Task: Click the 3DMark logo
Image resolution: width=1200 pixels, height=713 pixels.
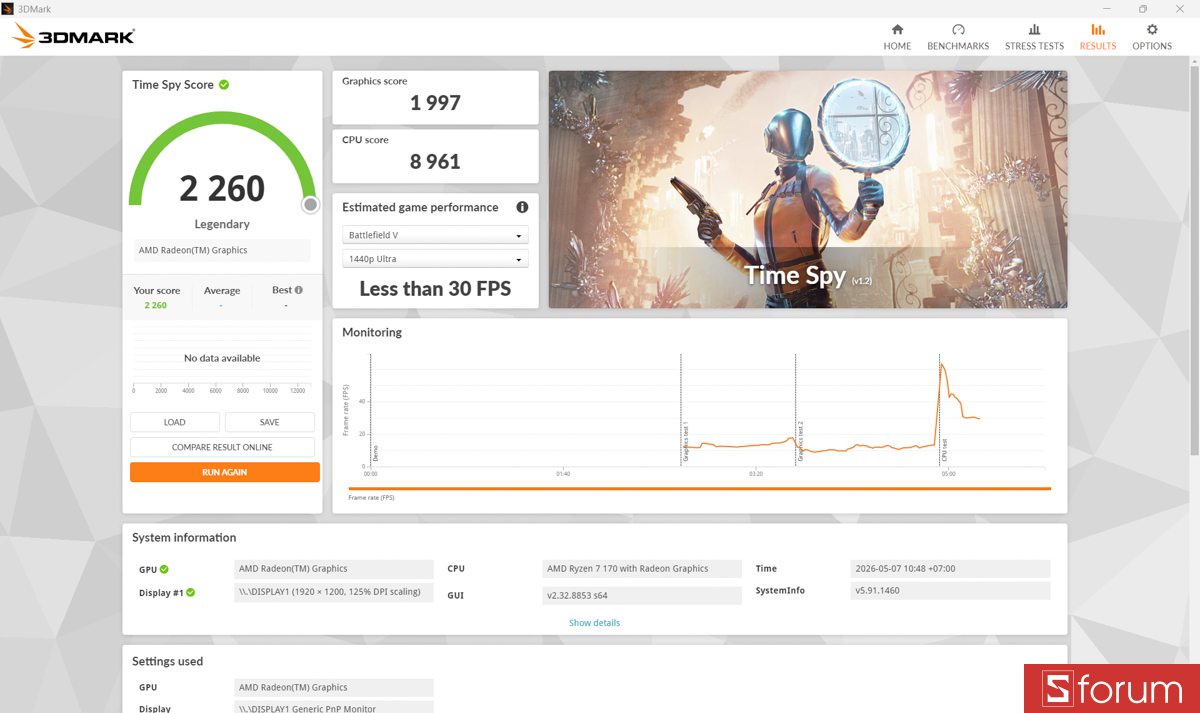Action: 73,37
